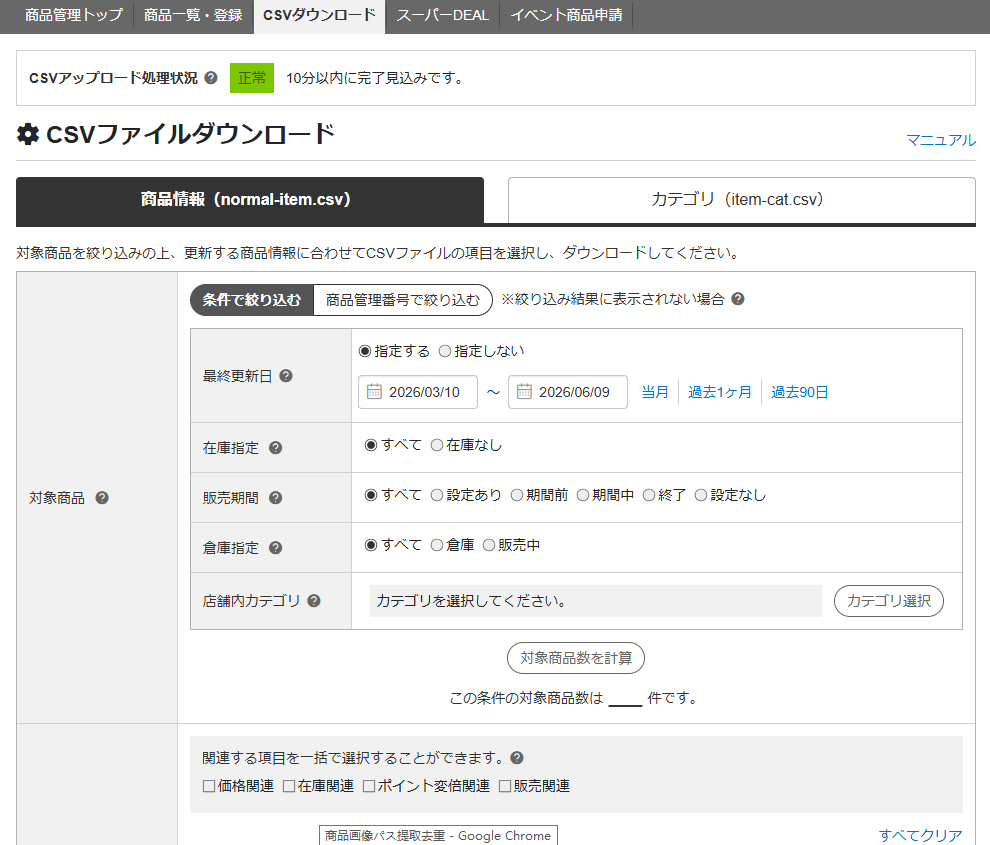Select 期間前 radio option
This screenshot has height=845, width=990.
click(517, 495)
